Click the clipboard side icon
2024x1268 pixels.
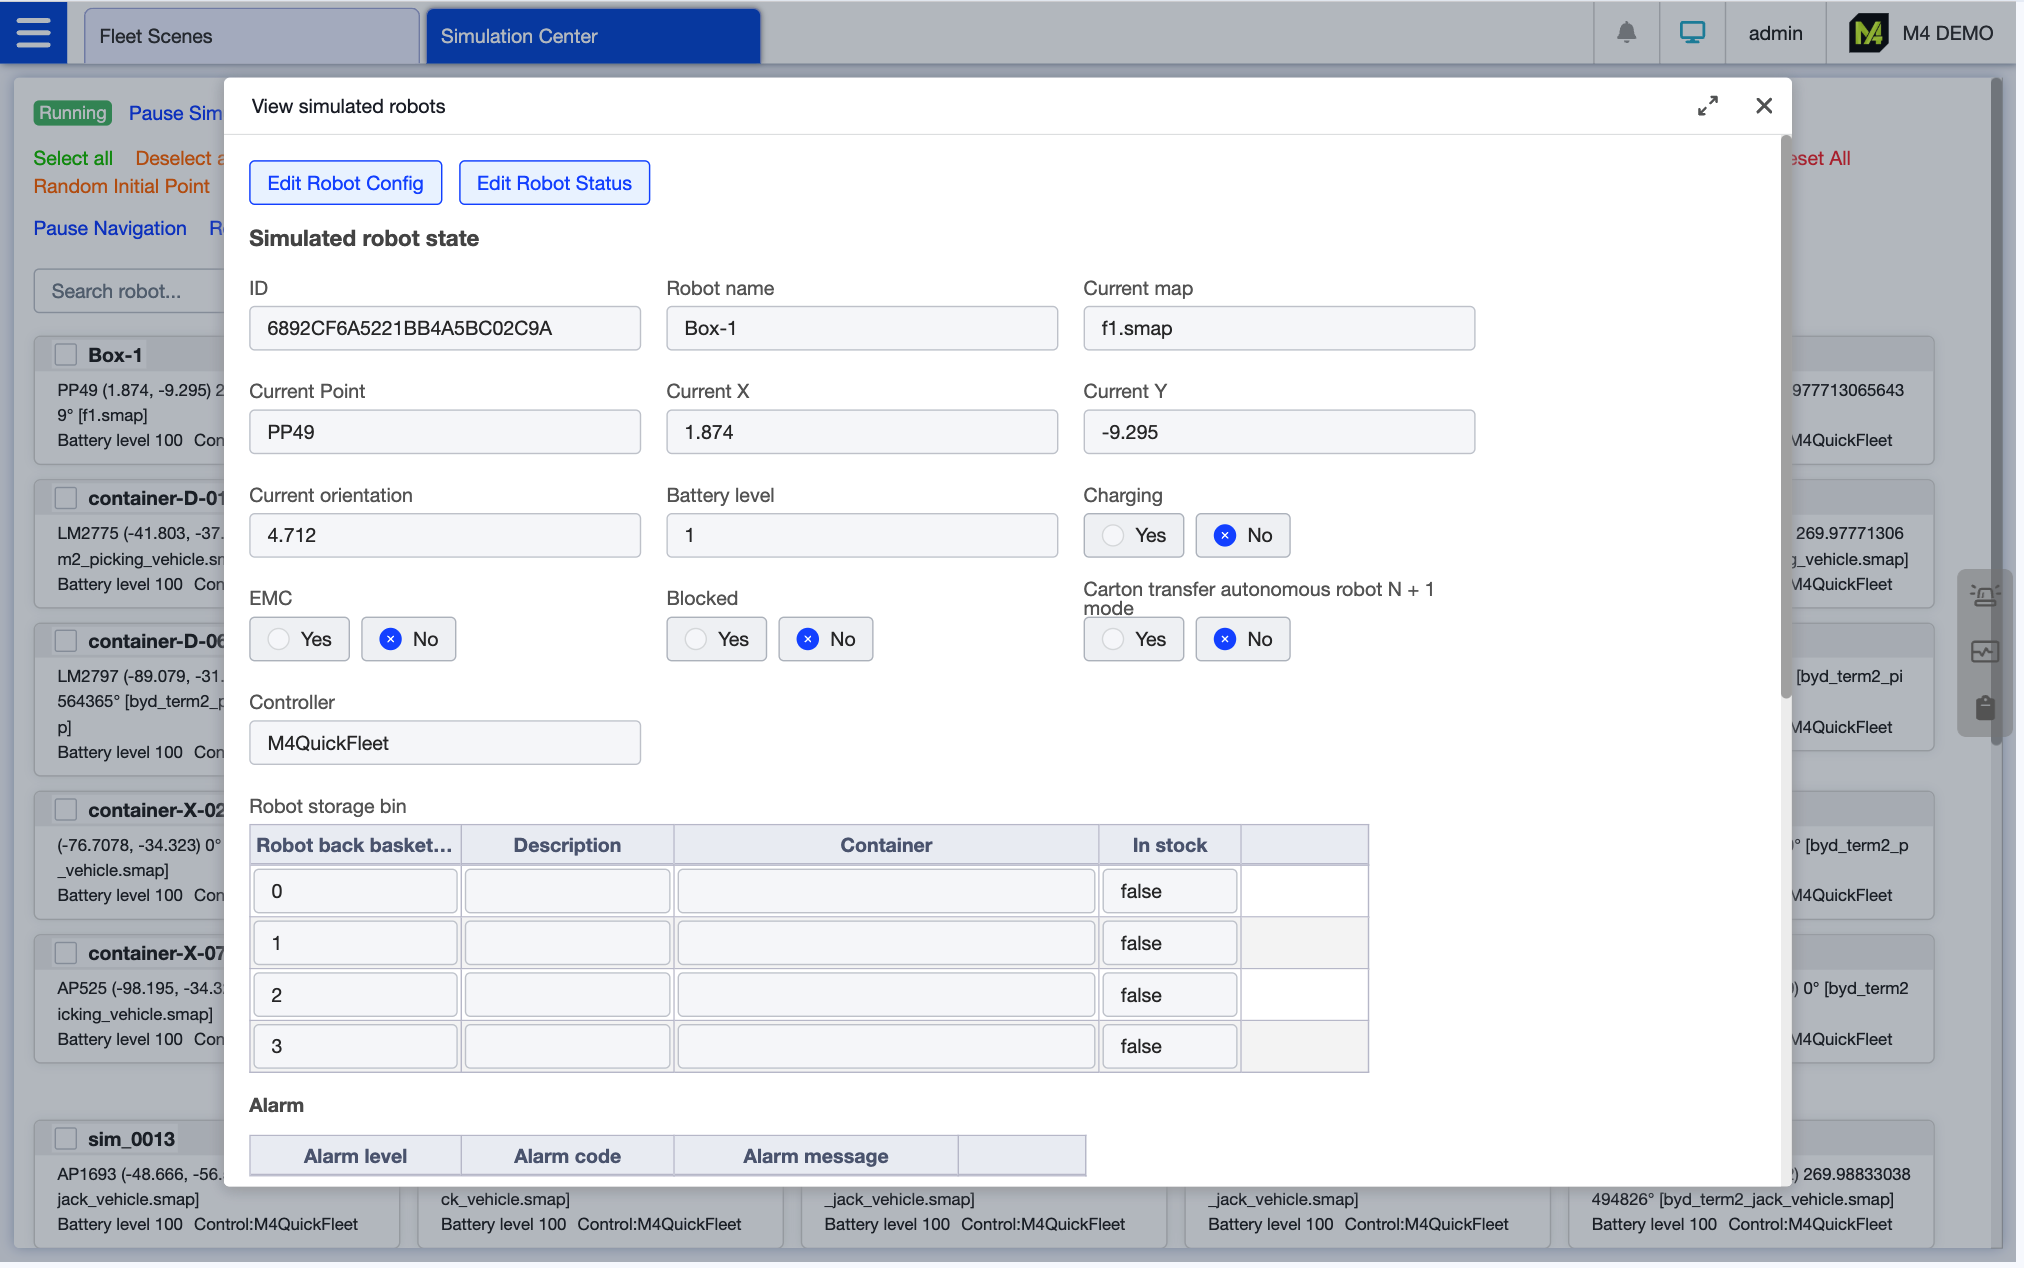pos(1984,708)
